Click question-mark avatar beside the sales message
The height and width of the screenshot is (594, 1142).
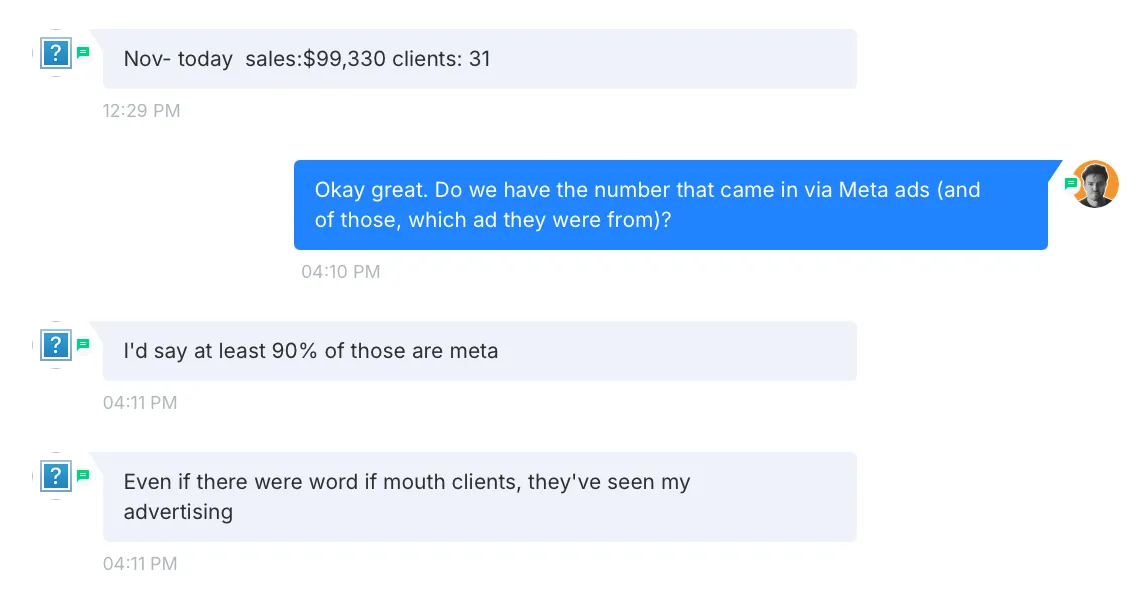pyautogui.click(x=56, y=53)
